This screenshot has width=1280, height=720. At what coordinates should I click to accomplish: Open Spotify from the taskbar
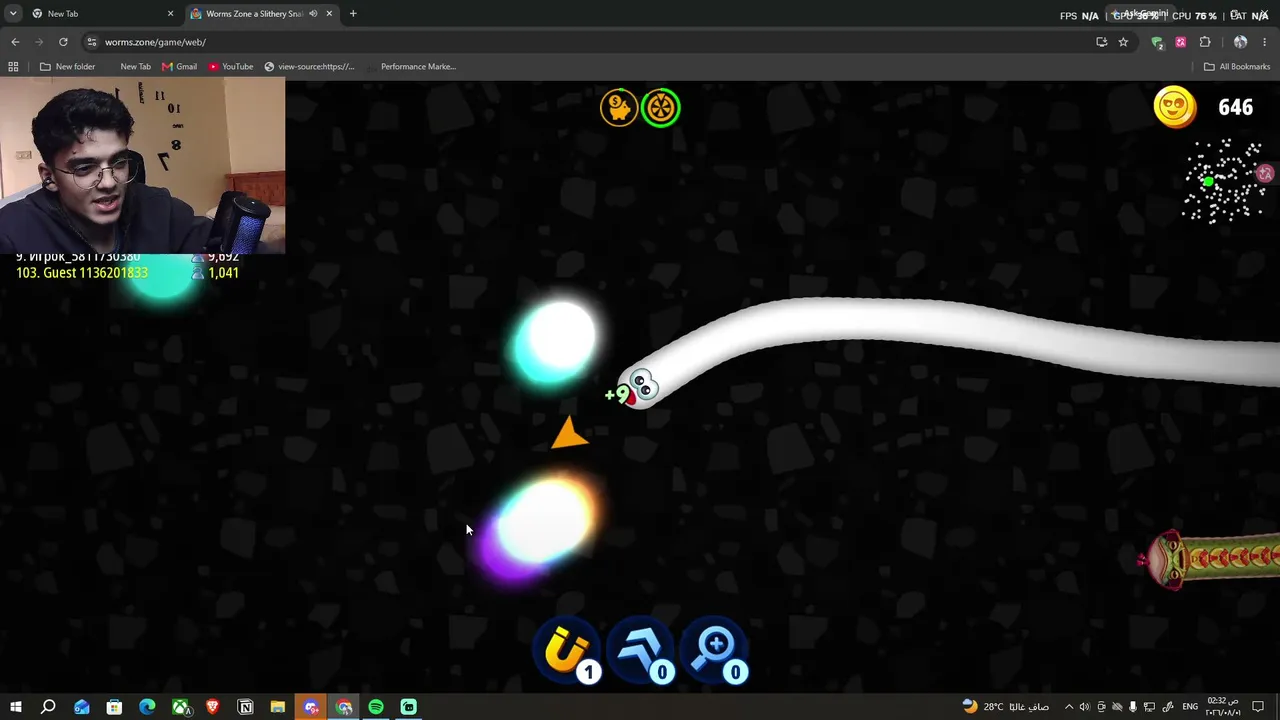[376, 707]
